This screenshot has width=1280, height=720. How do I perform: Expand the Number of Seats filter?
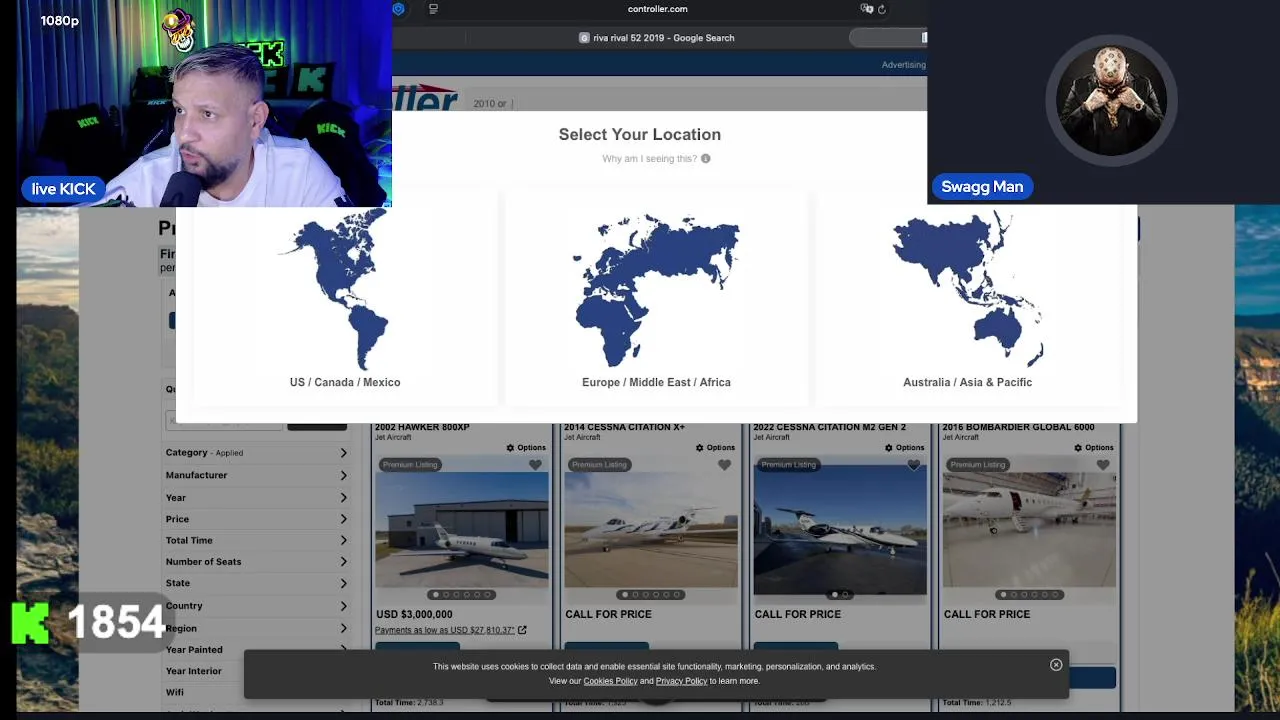click(257, 562)
